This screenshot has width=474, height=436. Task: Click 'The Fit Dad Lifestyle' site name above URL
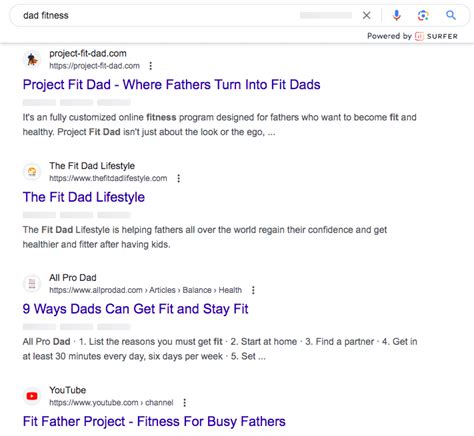point(92,166)
